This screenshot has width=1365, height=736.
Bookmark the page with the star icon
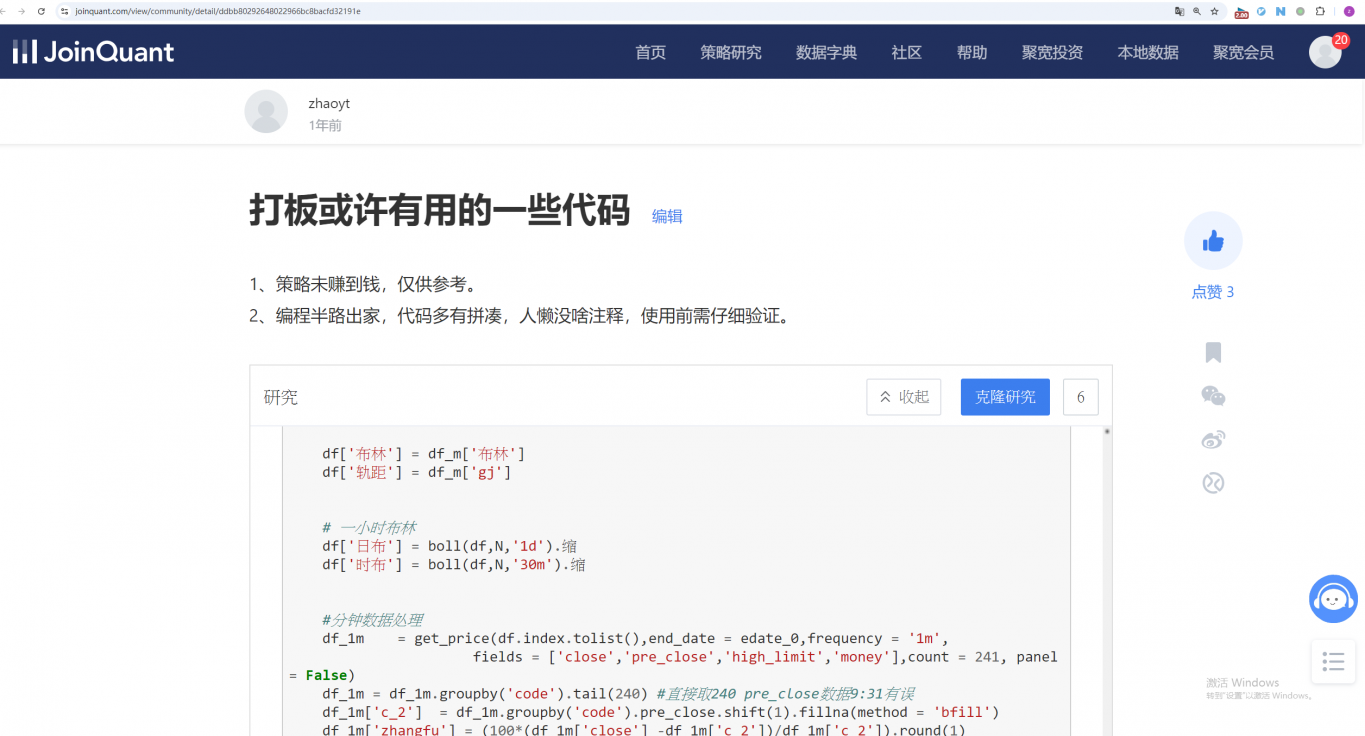click(1214, 11)
